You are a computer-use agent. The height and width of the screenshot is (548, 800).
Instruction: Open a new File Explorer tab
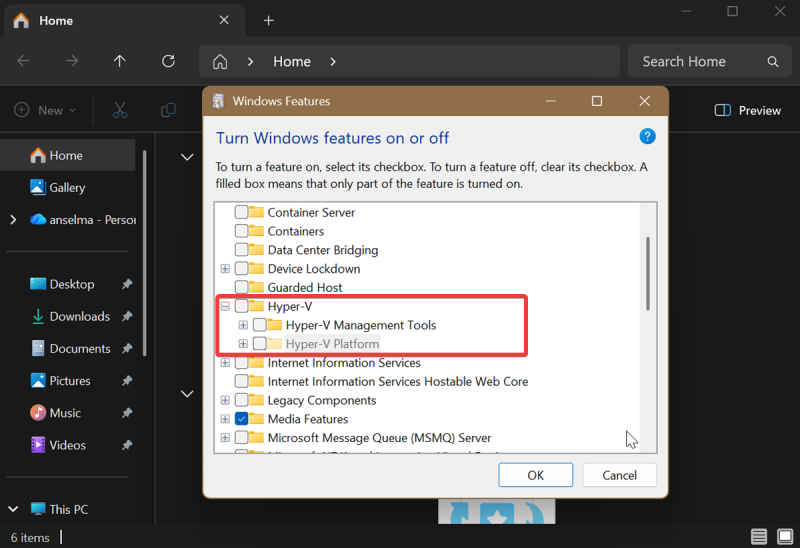tap(269, 20)
